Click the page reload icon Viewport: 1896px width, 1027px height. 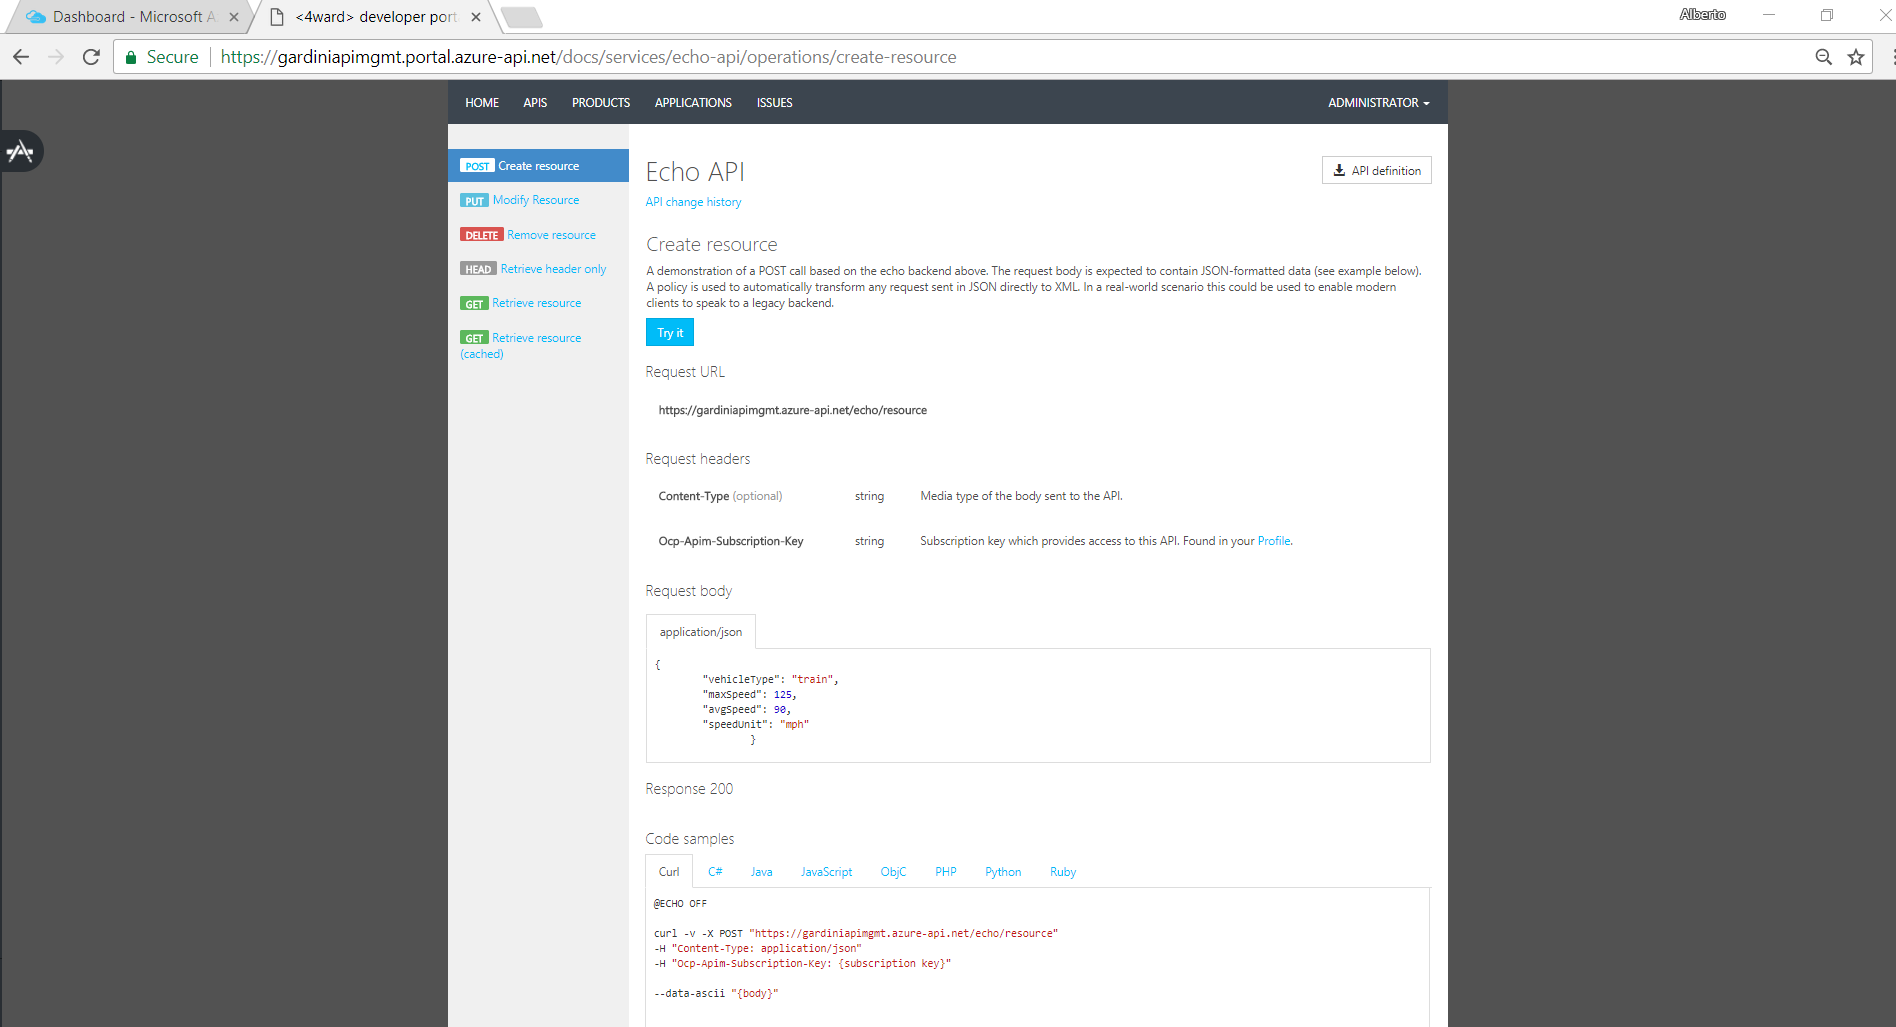pyautogui.click(x=90, y=57)
